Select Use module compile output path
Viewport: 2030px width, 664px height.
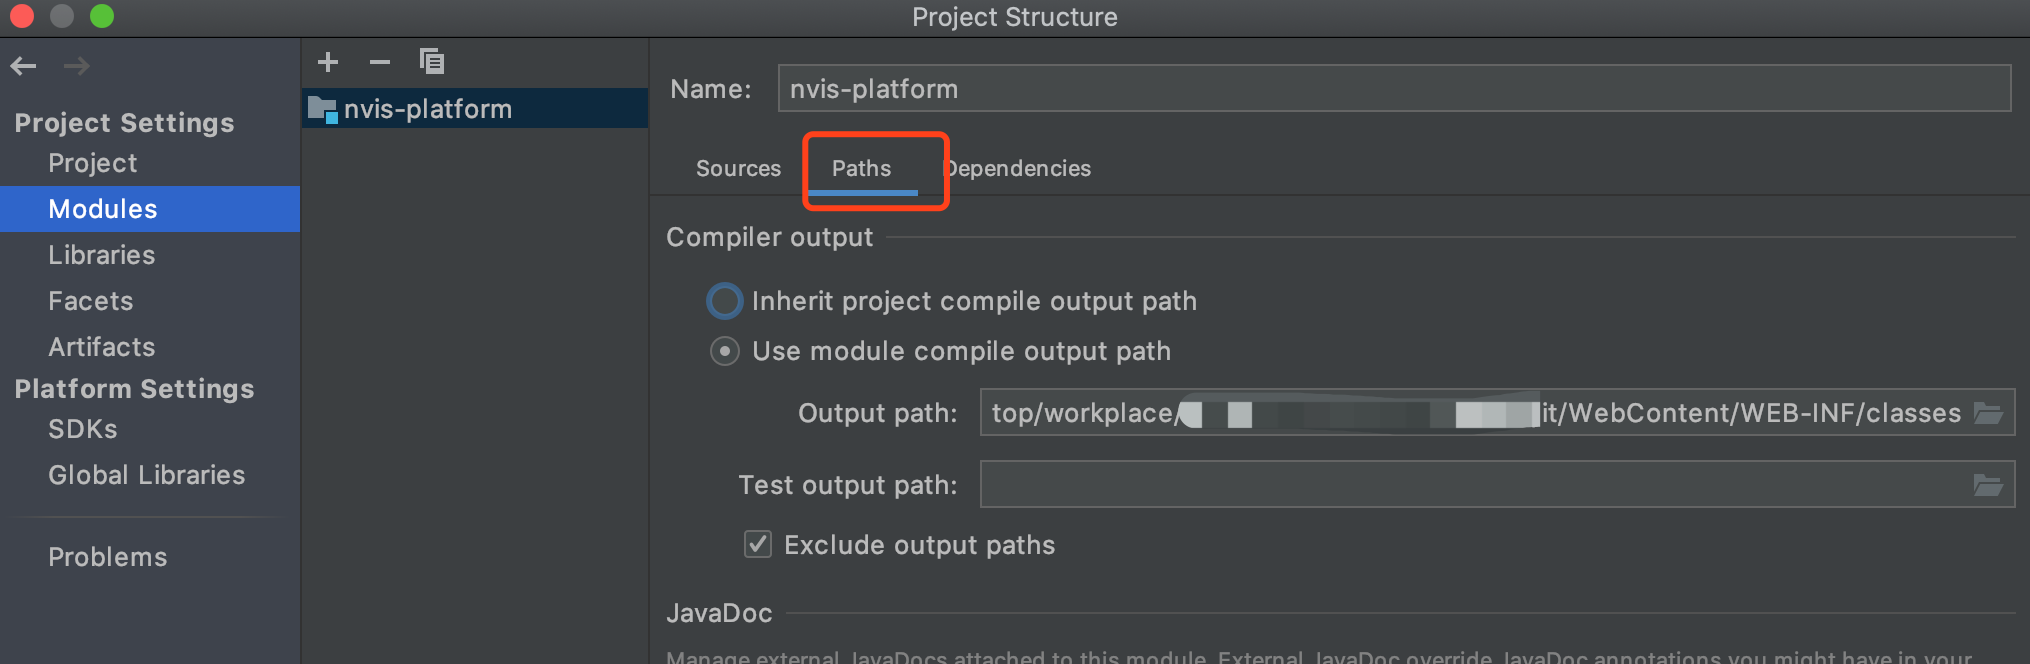(x=725, y=351)
